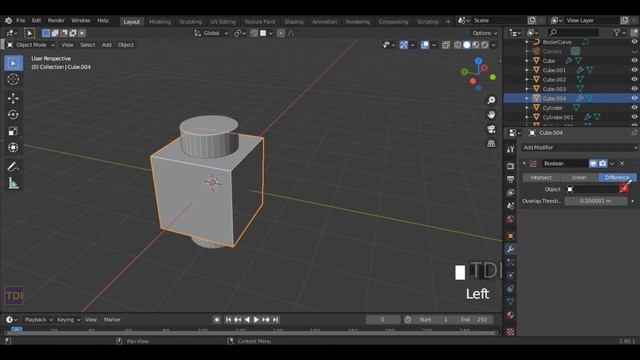The height and width of the screenshot is (360, 640).
Task: Hide Cylinder with its eye icon
Action: (634, 107)
